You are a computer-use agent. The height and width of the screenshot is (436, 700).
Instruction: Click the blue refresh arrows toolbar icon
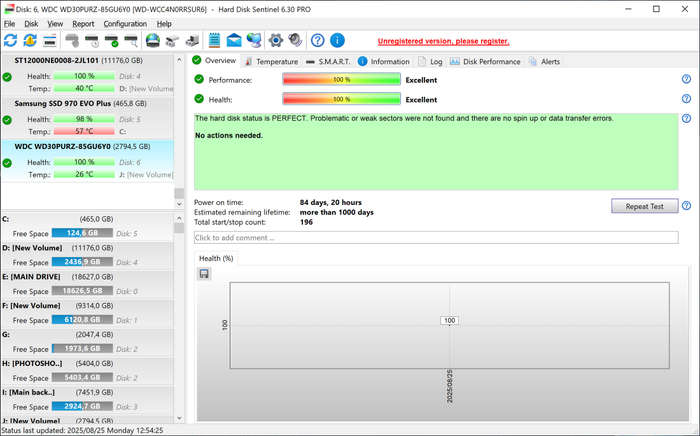pyautogui.click(x=10, y=40)
